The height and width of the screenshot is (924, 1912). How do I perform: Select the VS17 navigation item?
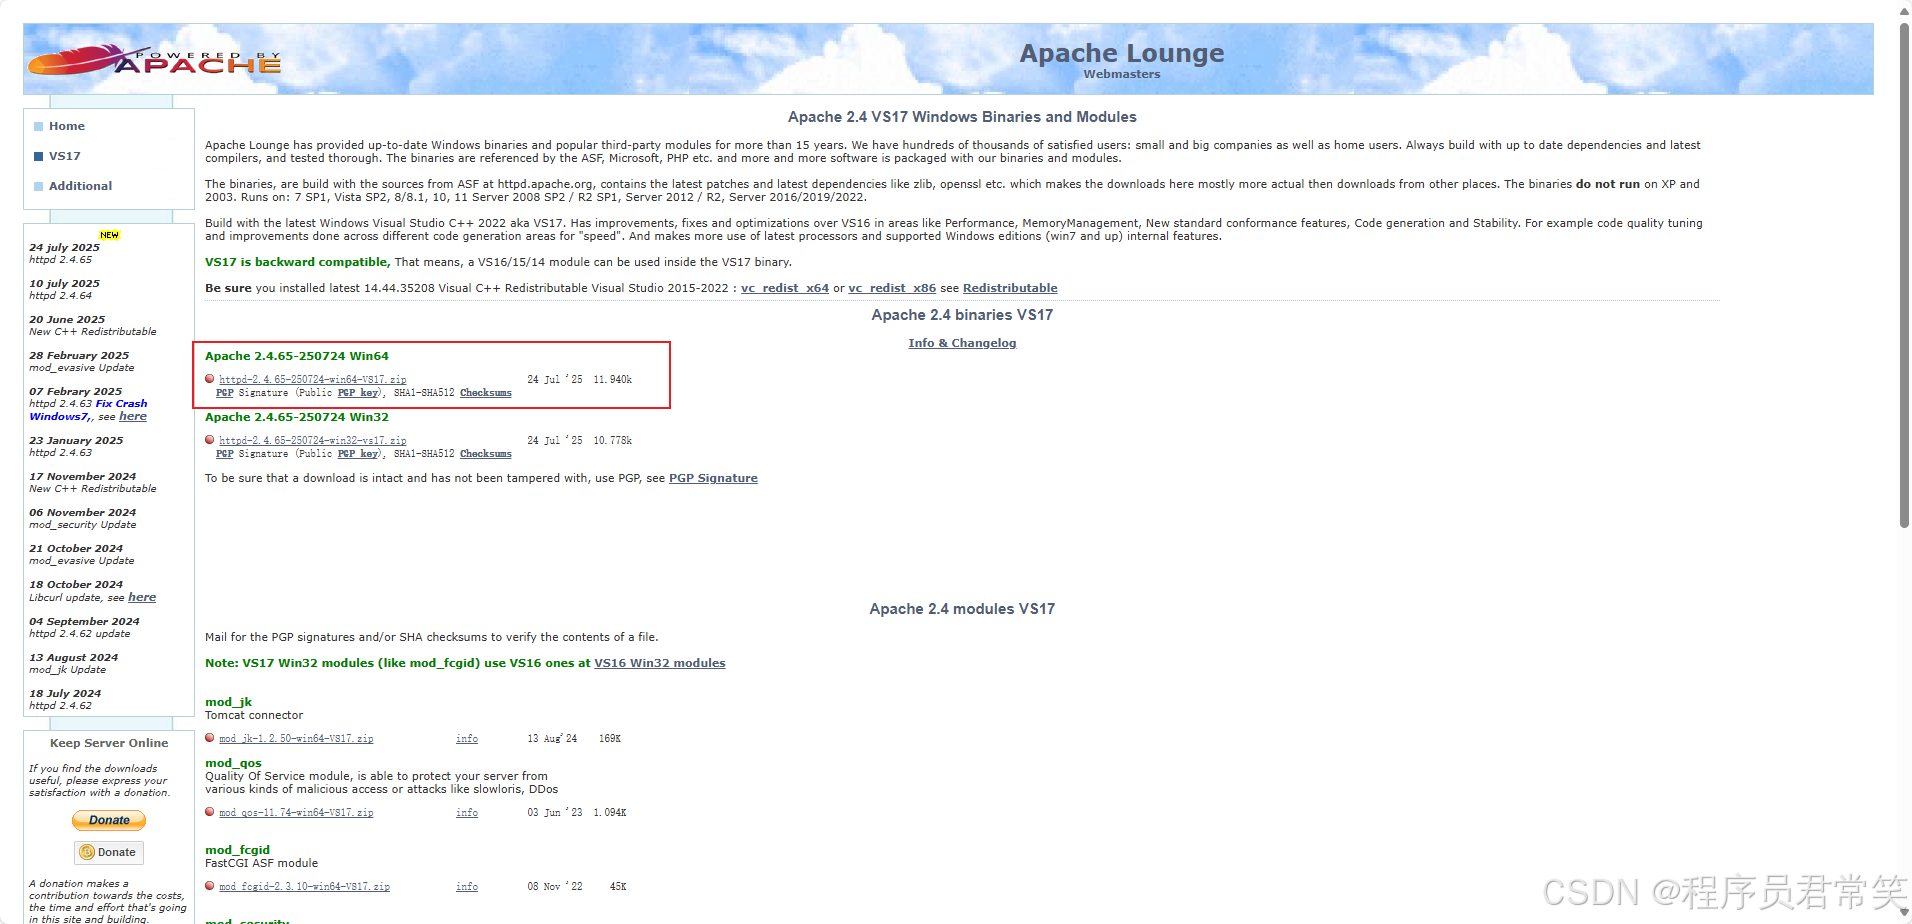pyautogui.click(x=65, y=156)
